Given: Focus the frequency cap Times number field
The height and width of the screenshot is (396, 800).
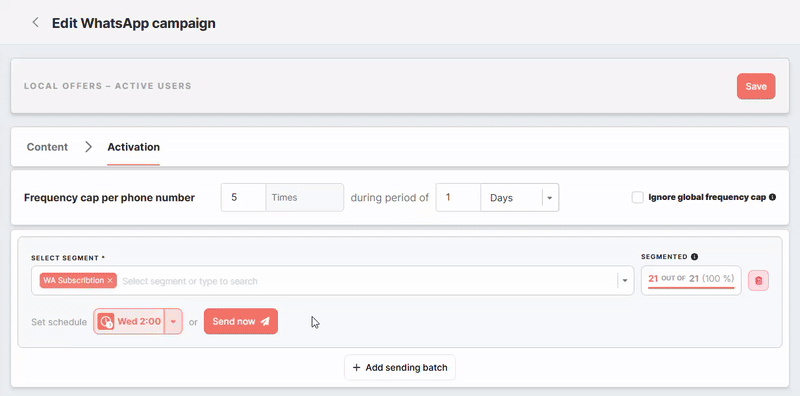Looking at the screenshot, I should pyautogui.click(x=243, y=197).
